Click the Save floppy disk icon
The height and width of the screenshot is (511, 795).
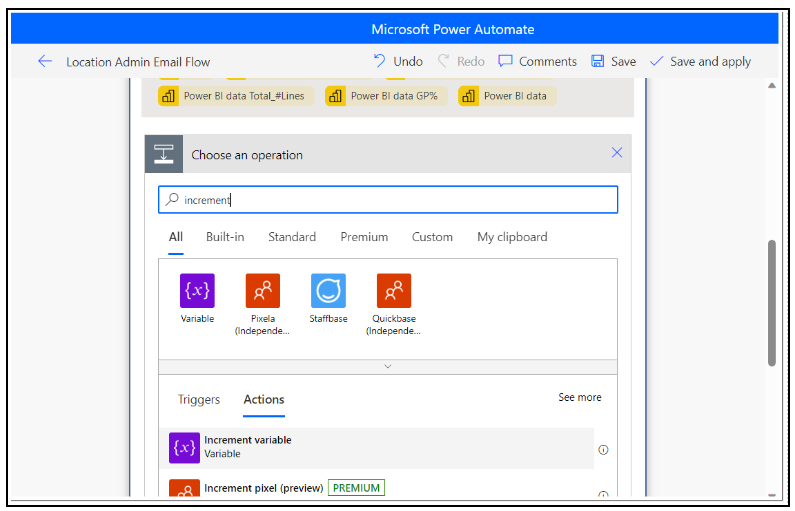pyautogui.click(x=598, y=61)
